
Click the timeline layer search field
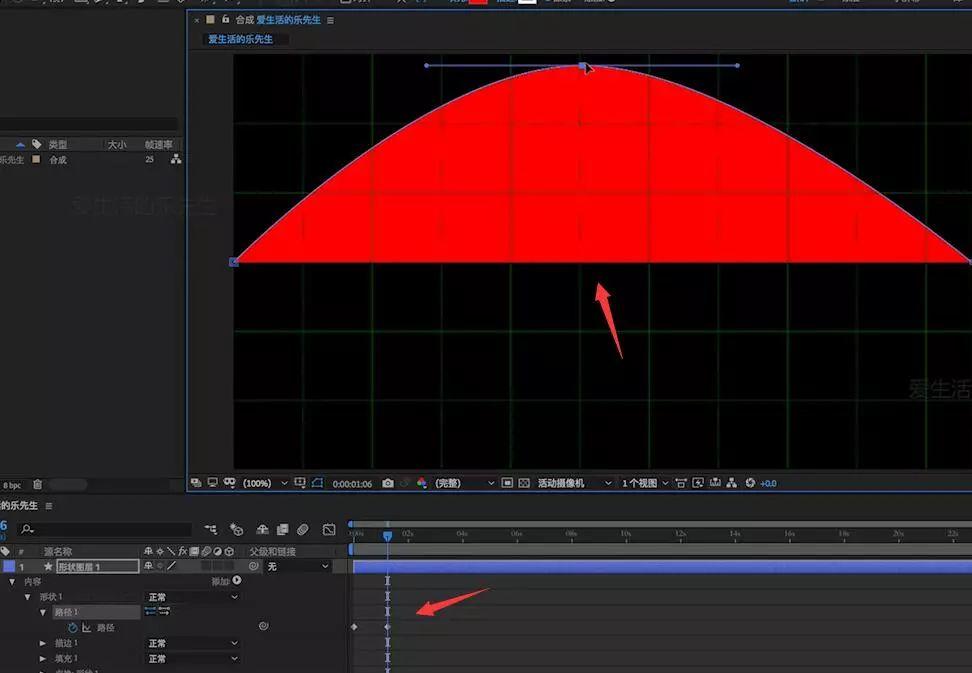click(x=105, y=529)
